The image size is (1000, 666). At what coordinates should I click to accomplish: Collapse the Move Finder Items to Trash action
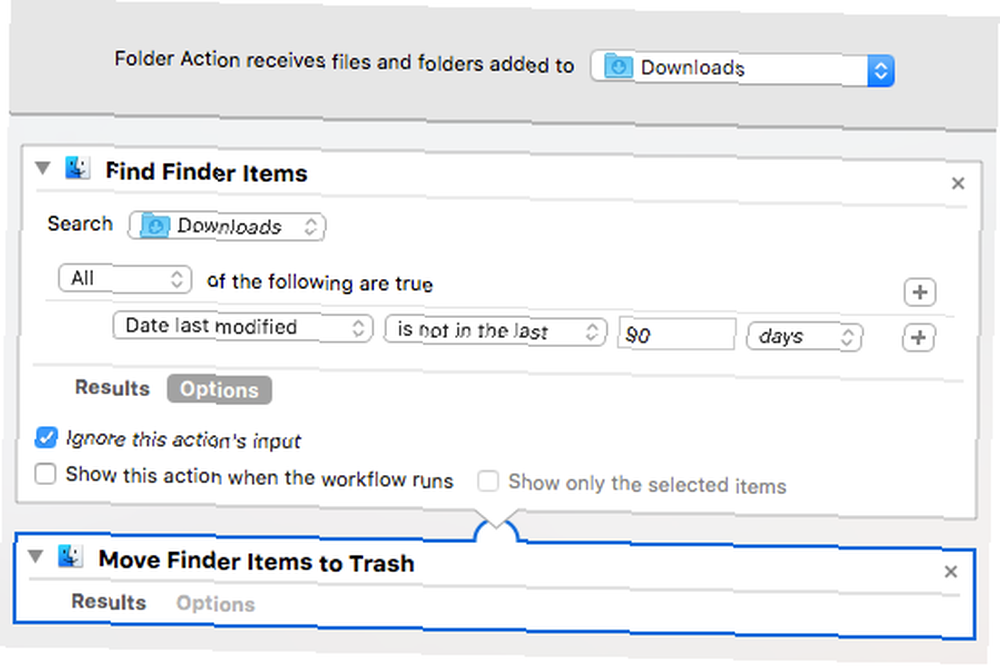tap(36, 557)
